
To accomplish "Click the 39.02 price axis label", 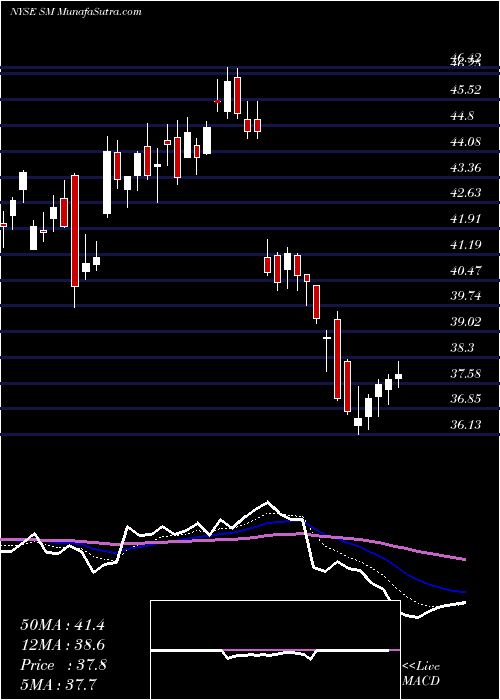I will [466, 321].
